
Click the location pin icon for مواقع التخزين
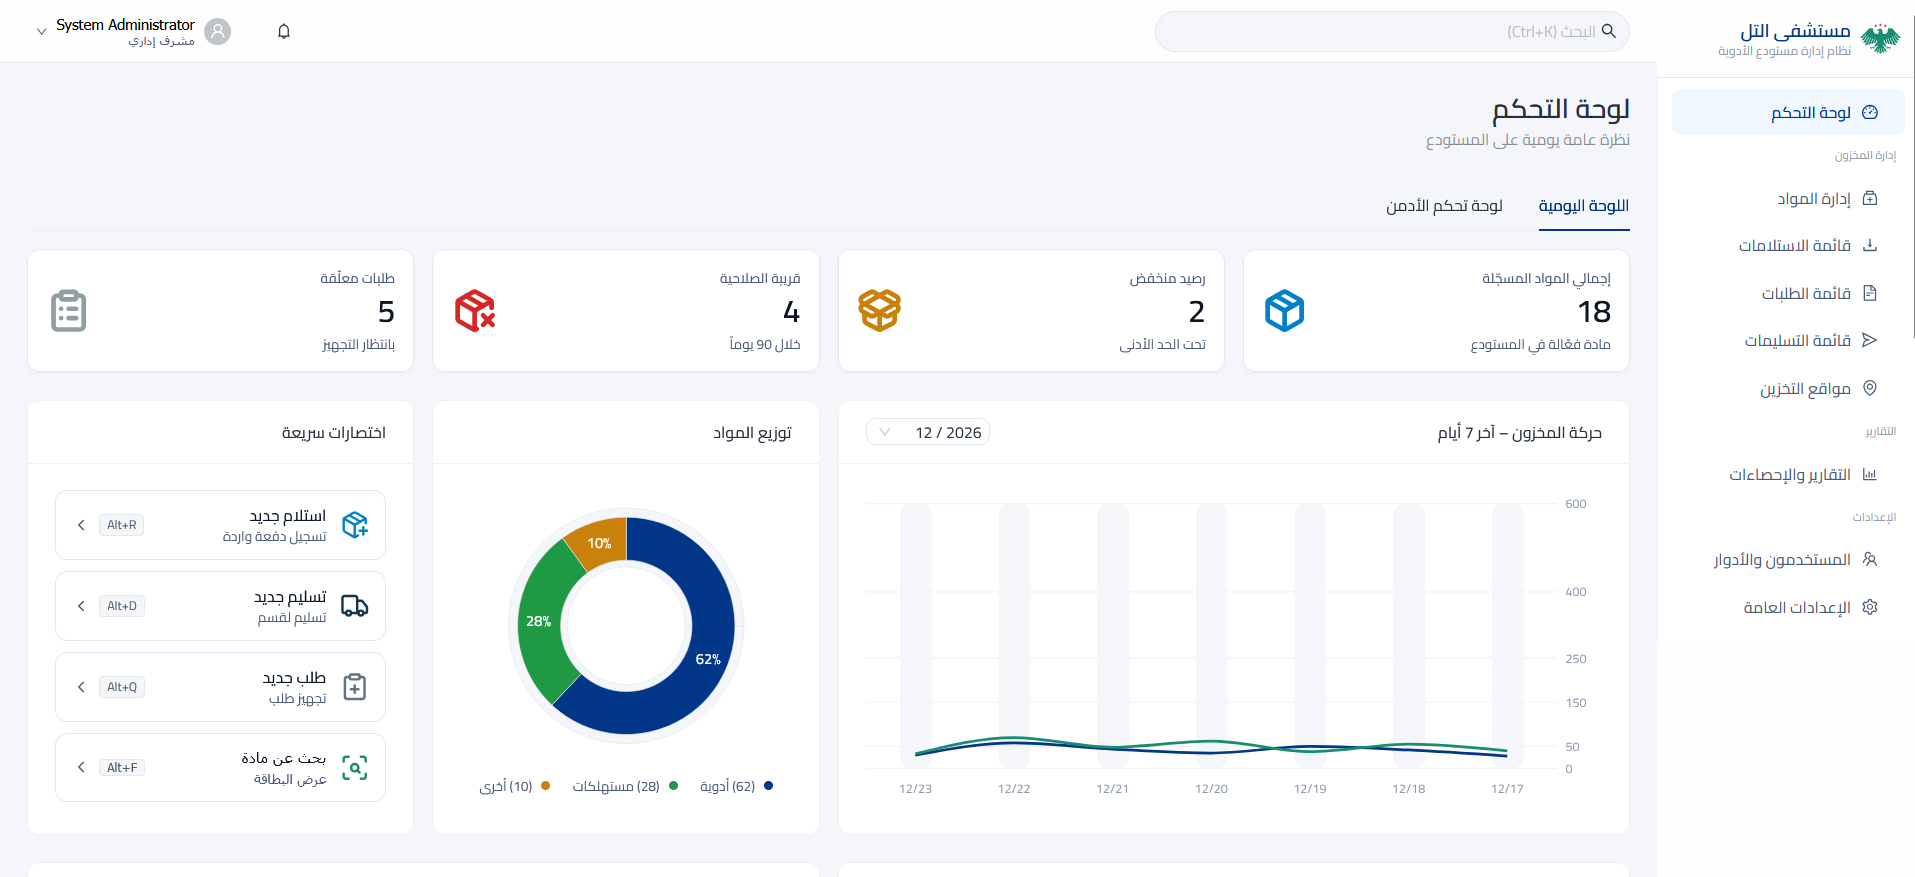pos(1870,388)
